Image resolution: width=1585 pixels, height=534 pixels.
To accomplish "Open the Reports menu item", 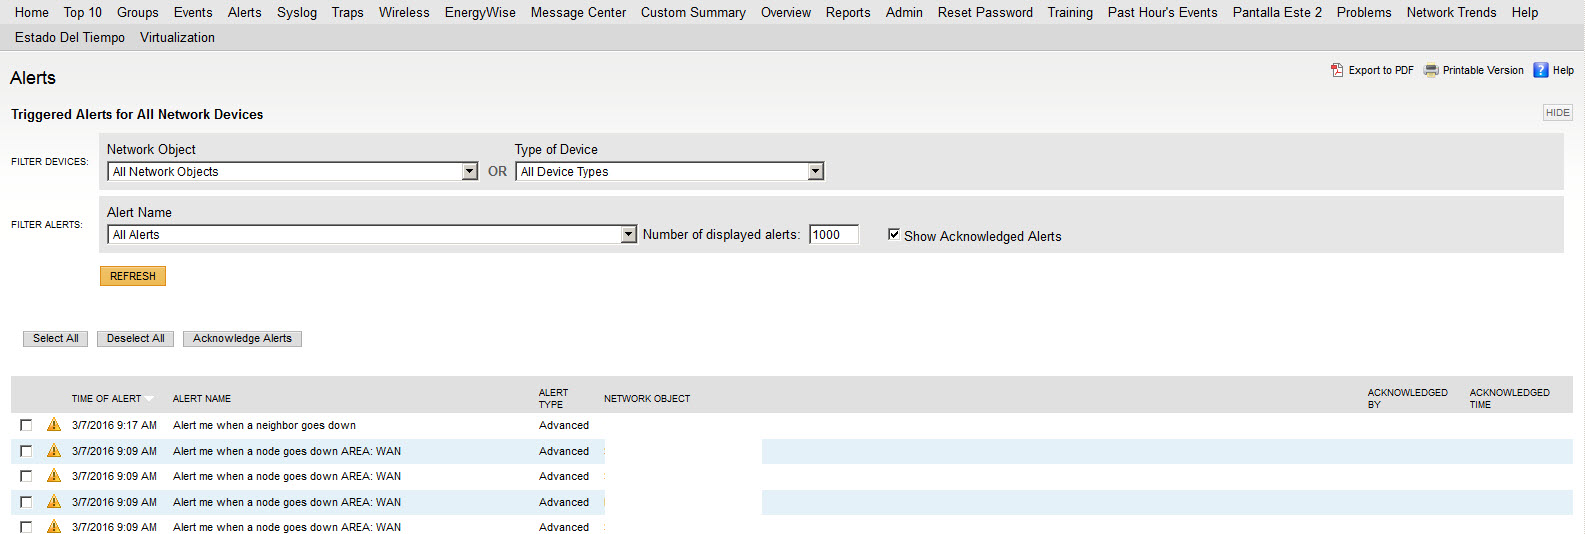I will 848,12.
